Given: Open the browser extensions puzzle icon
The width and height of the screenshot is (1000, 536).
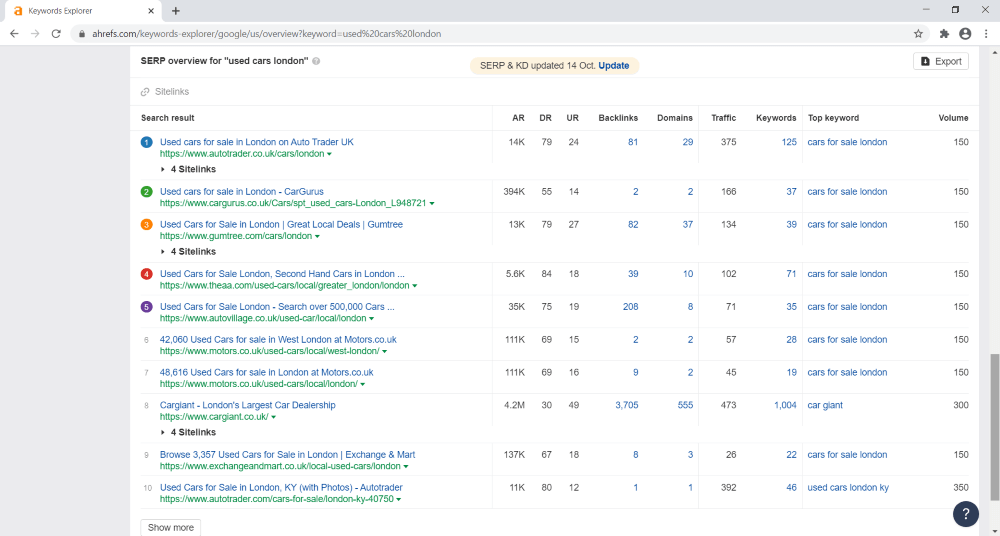Looking at the screenshot, I should click(943, 33).
